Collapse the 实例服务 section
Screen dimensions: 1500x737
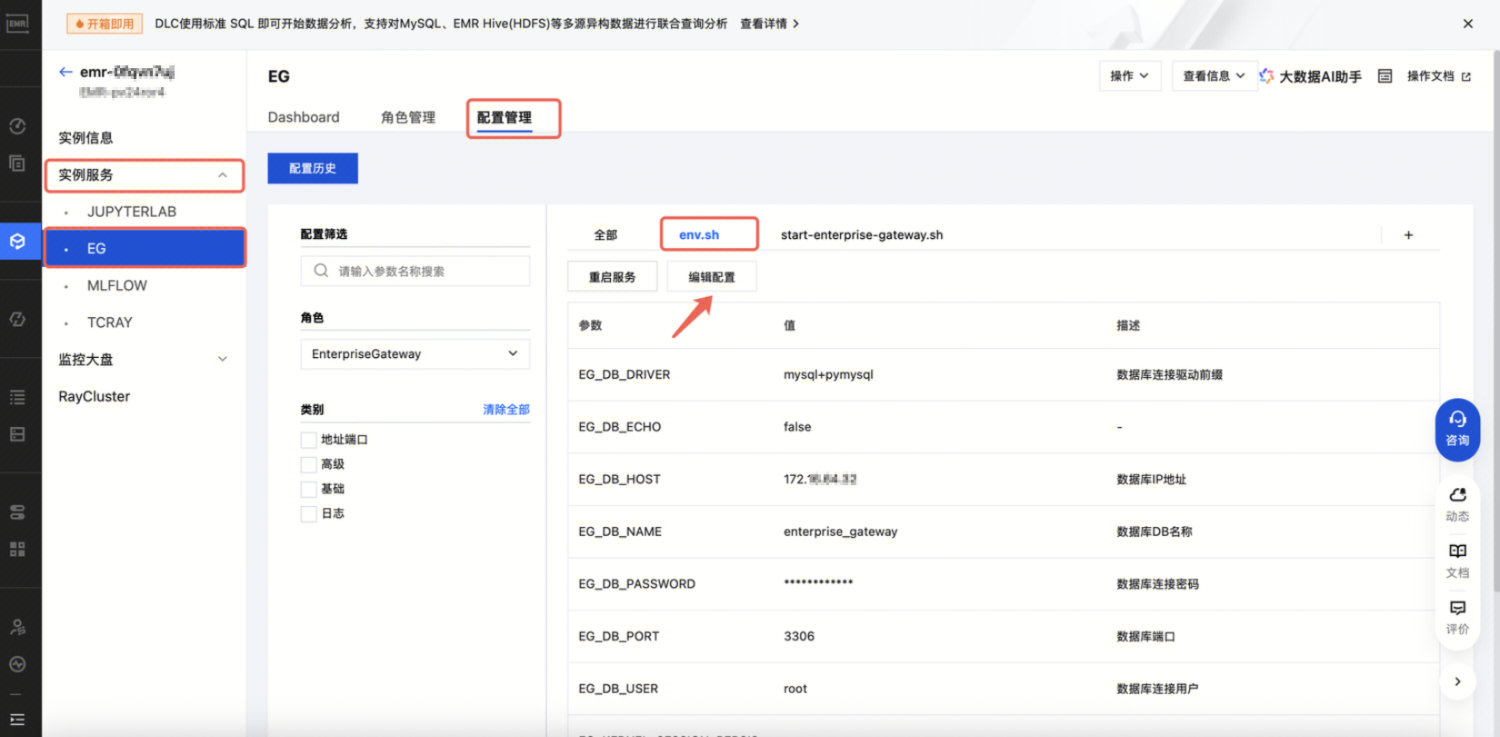[222, 175]
